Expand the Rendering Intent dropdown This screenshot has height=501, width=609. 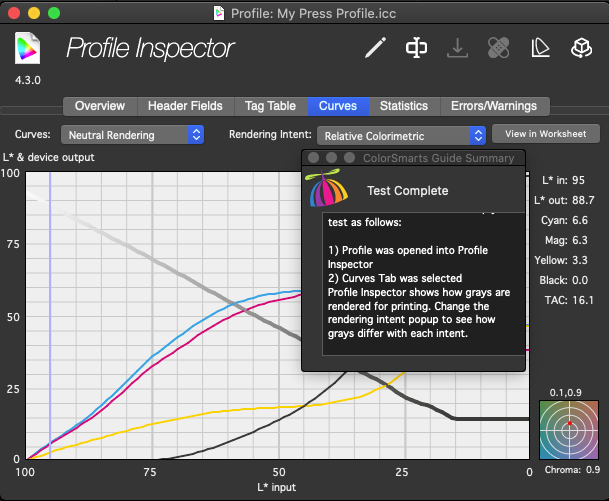(401, 134)
